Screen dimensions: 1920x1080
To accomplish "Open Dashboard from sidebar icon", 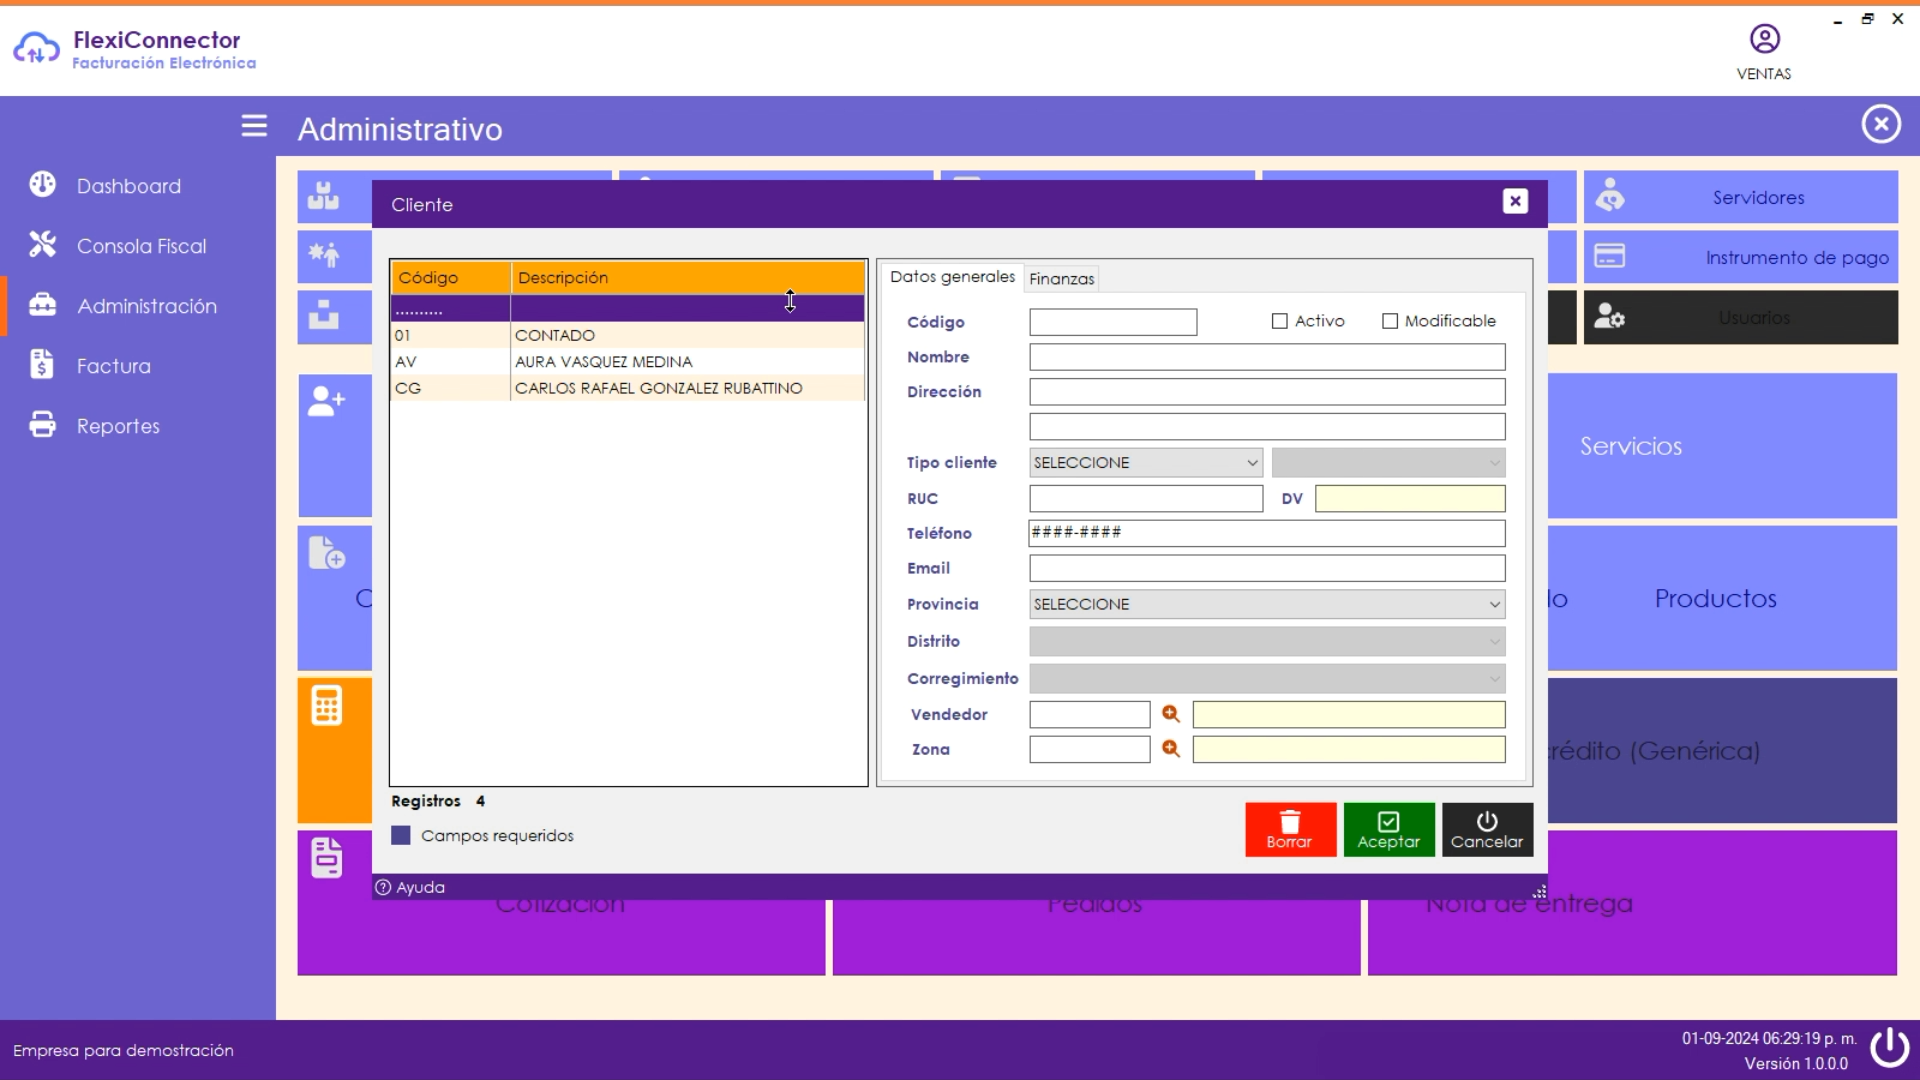I will (43, 185).
